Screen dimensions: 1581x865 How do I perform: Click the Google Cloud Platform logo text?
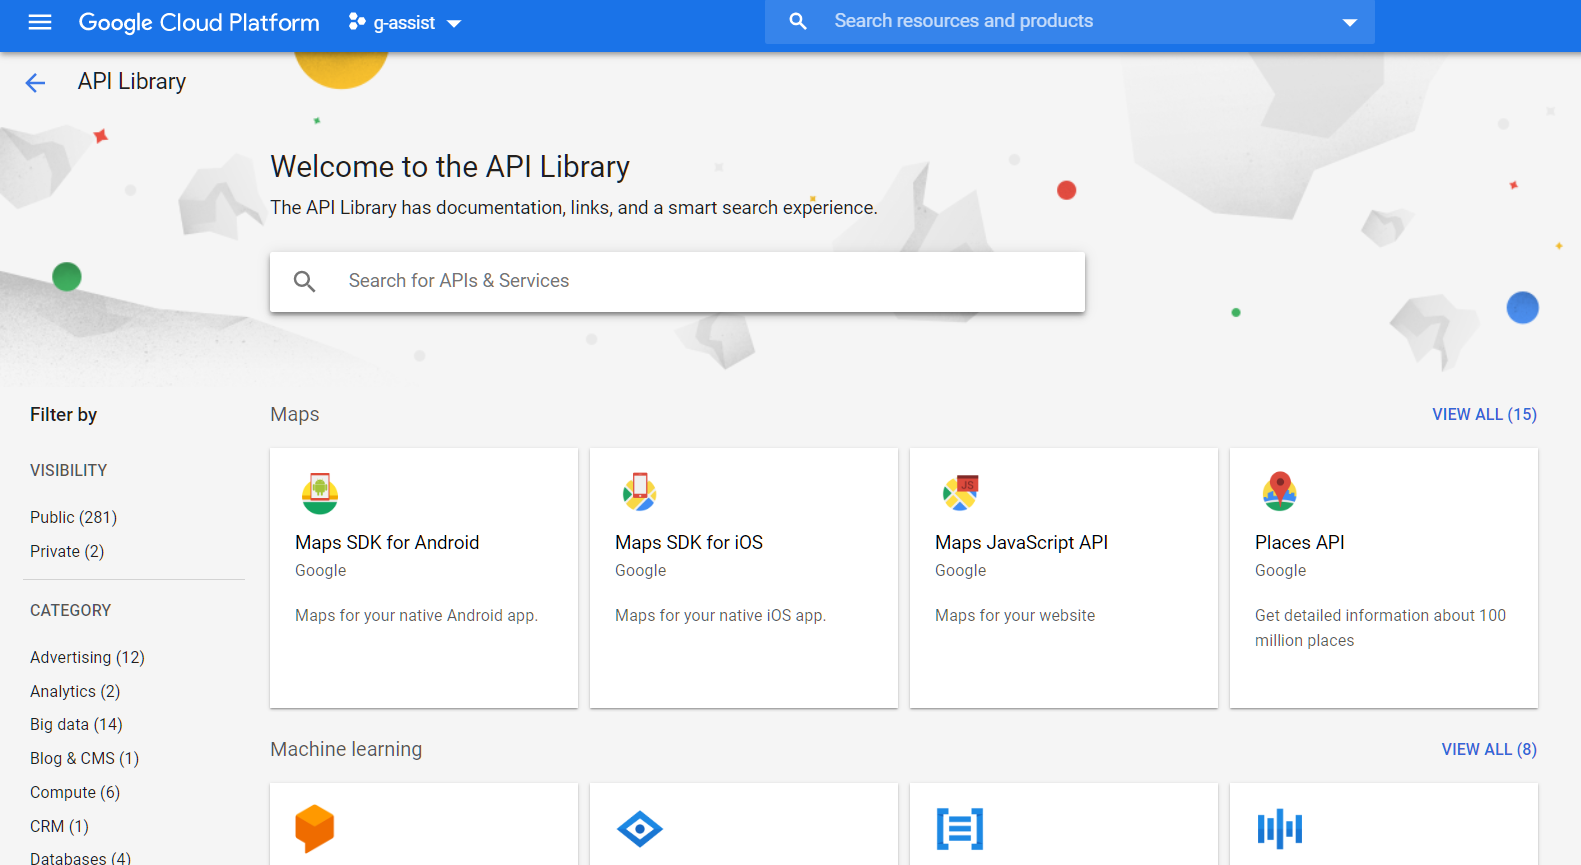click(199, 22)
